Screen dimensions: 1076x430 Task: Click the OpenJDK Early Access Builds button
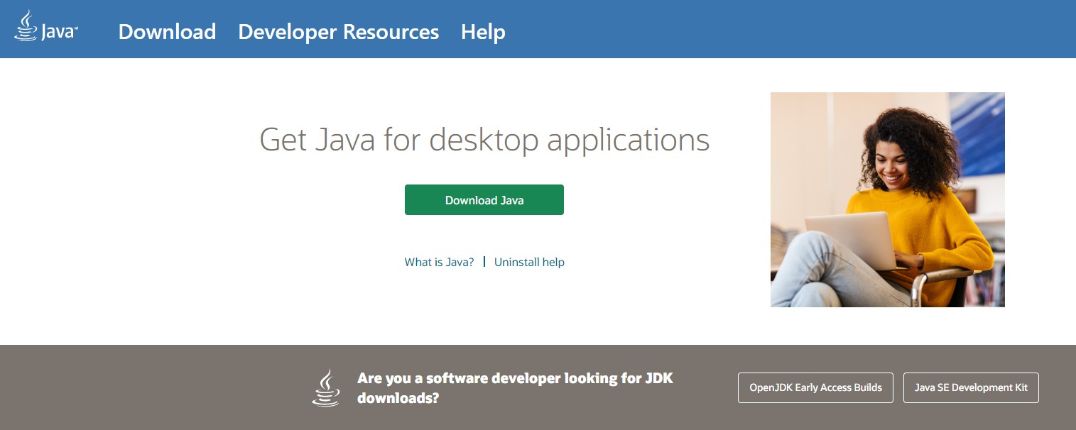[x=815, y=388]
